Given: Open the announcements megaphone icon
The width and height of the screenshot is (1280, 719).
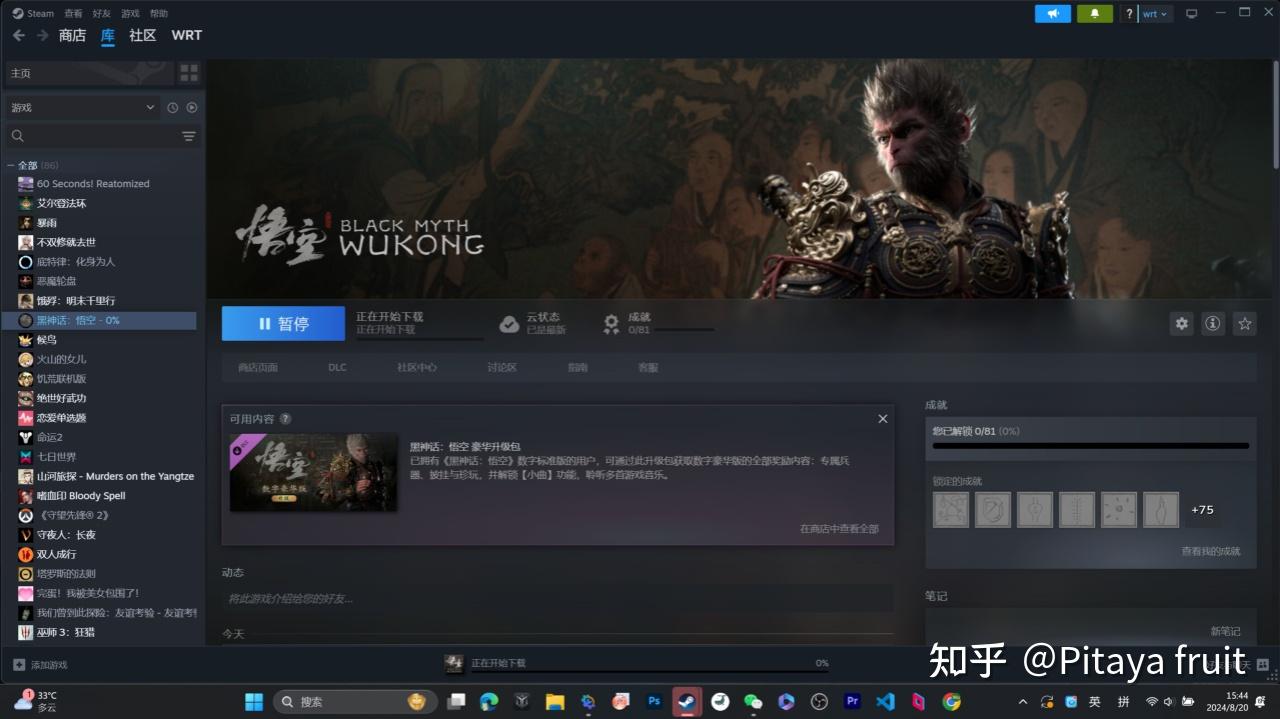Looking at the screenshot, I should coord(1053,14).
